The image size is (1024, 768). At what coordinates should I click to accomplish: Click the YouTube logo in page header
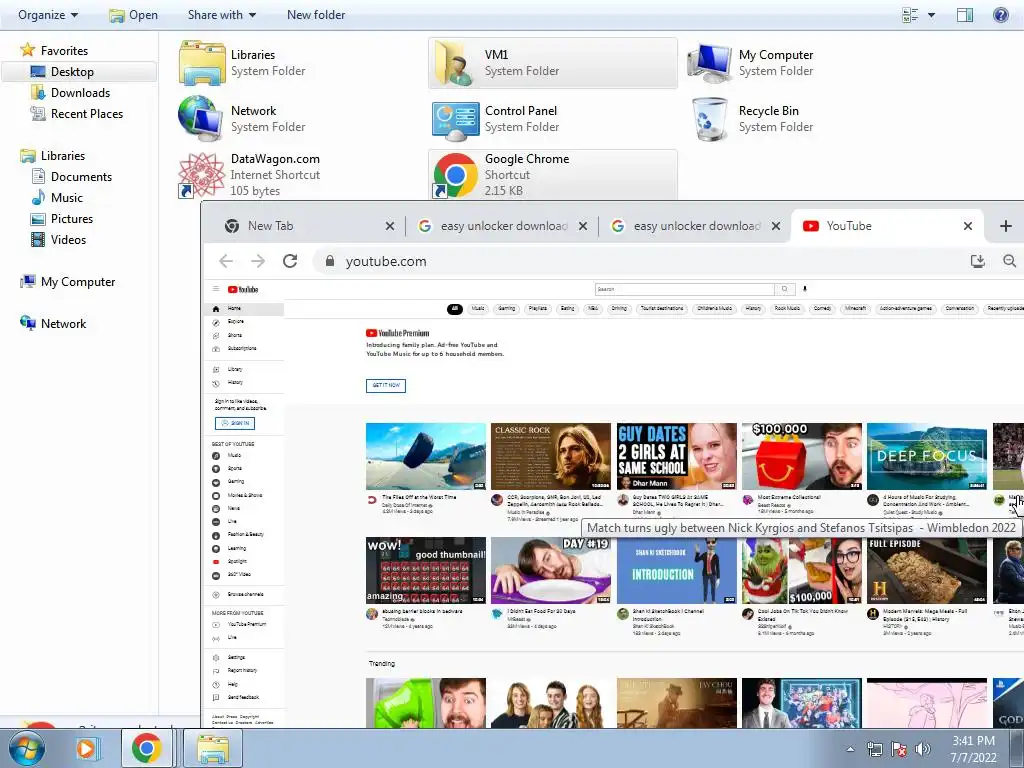pyautogui.click(x=243, y=289)
